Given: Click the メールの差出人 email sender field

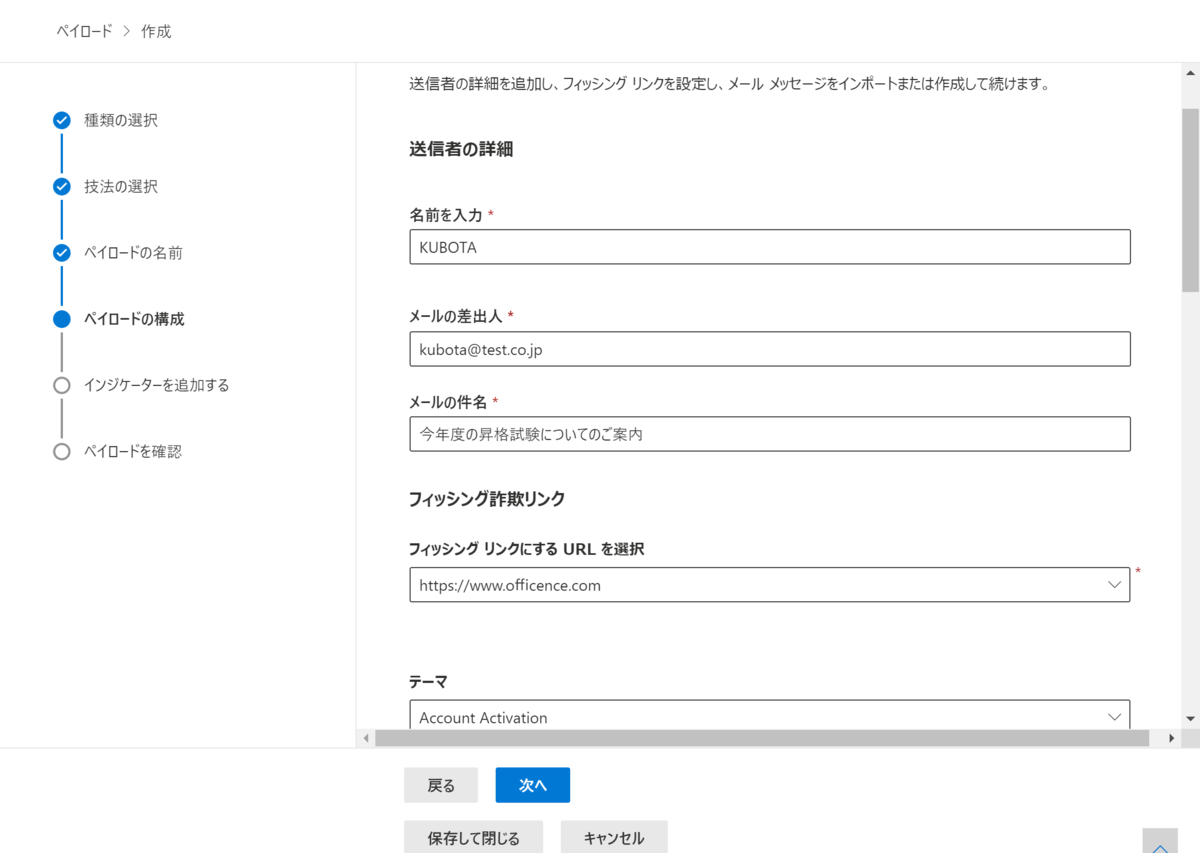Looking at the screenshot, I should (770, 348).
